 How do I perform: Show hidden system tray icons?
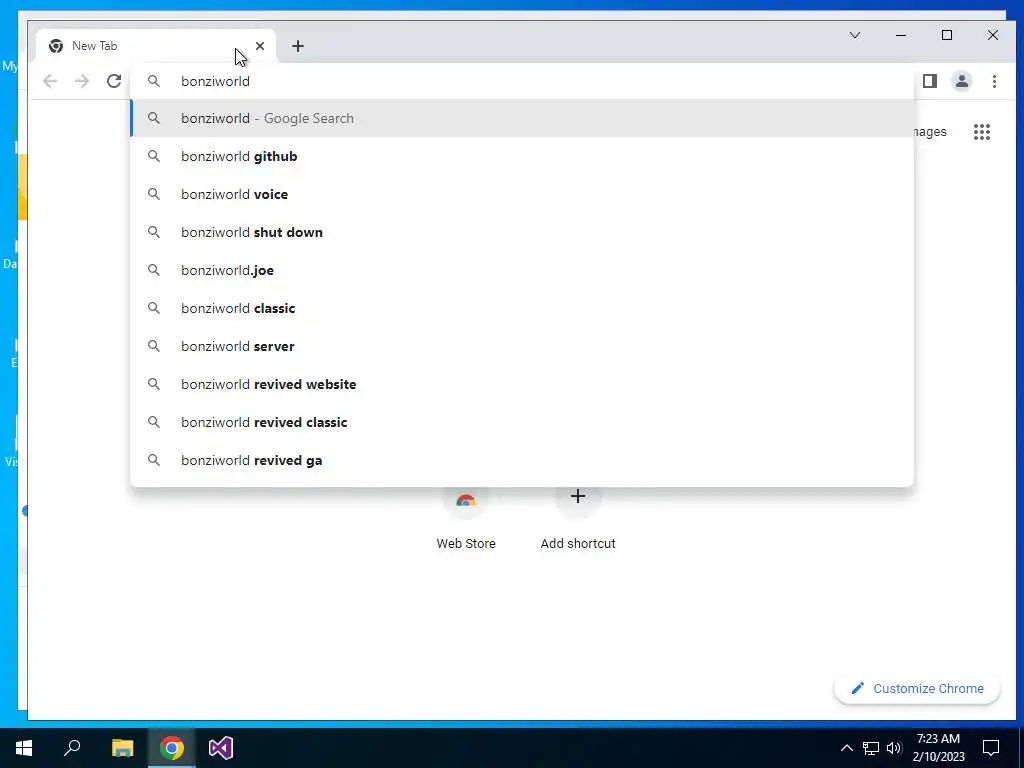click(846, 748)
